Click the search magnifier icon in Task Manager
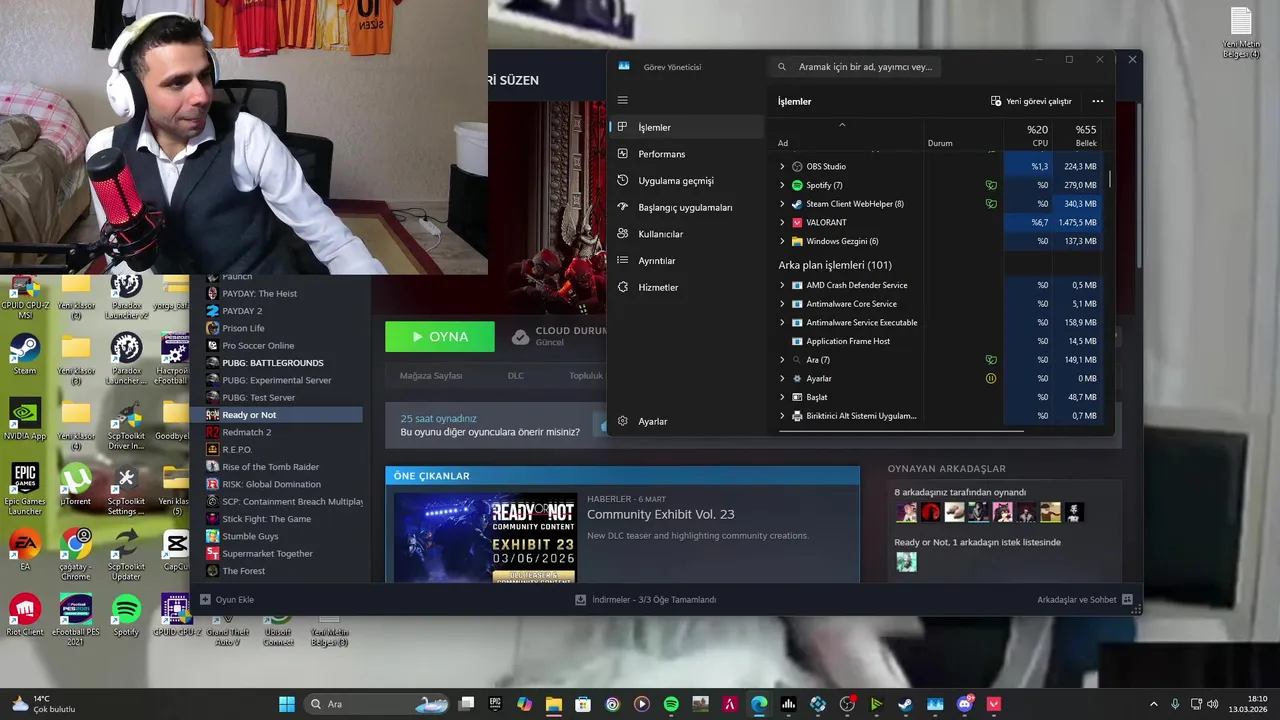The image size is (1280, 720). point(782,67)
